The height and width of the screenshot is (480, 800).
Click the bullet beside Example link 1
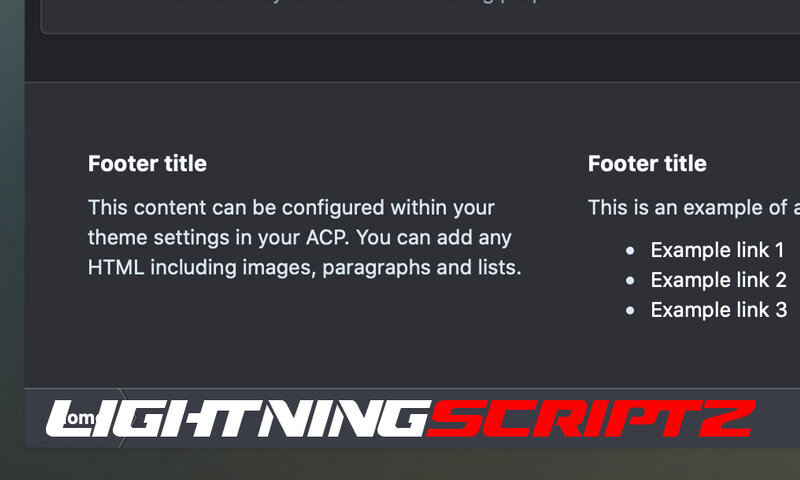point(629,251)
